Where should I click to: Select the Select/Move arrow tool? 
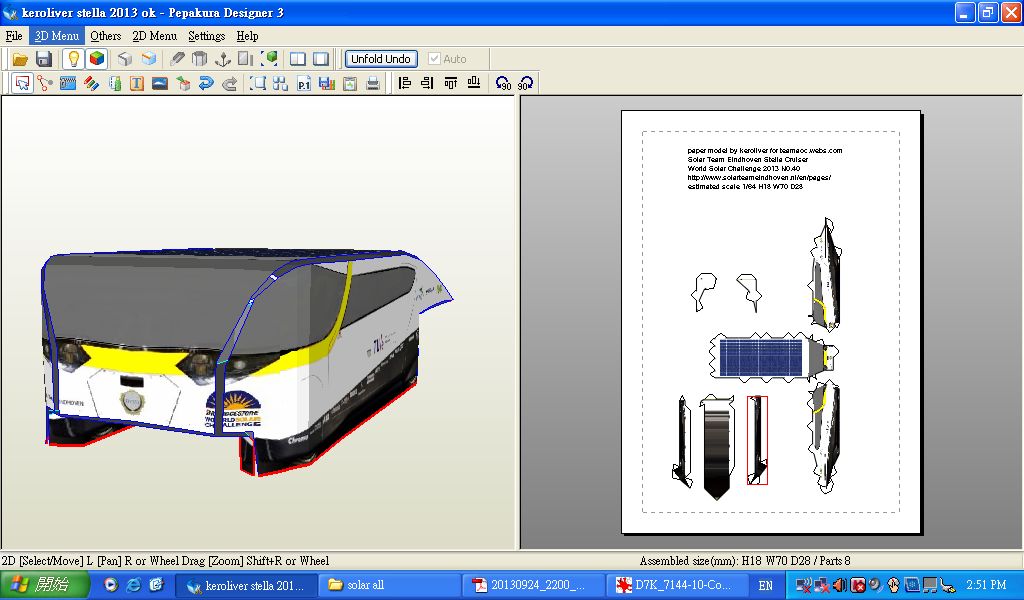pyautogui.click(x=22, y=84)
